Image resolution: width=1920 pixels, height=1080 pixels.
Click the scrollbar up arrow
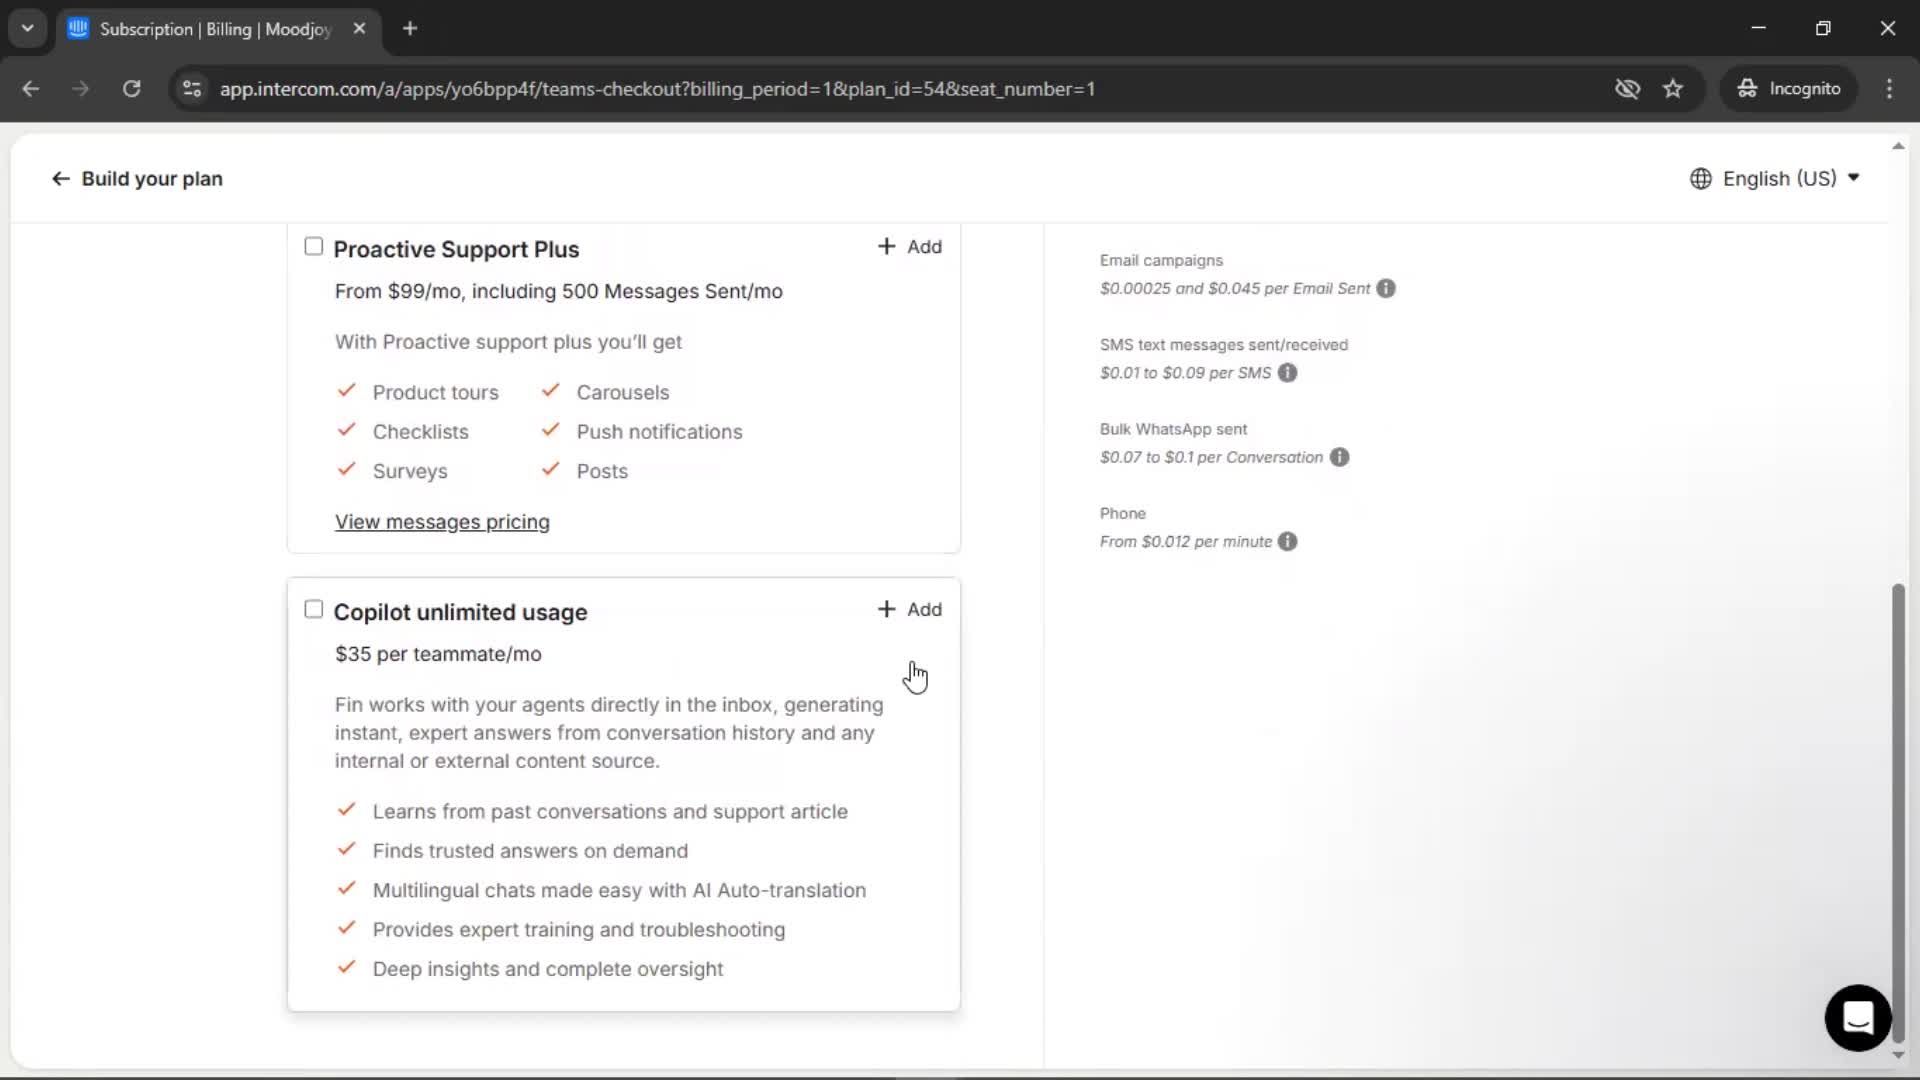coord(1898,146)
